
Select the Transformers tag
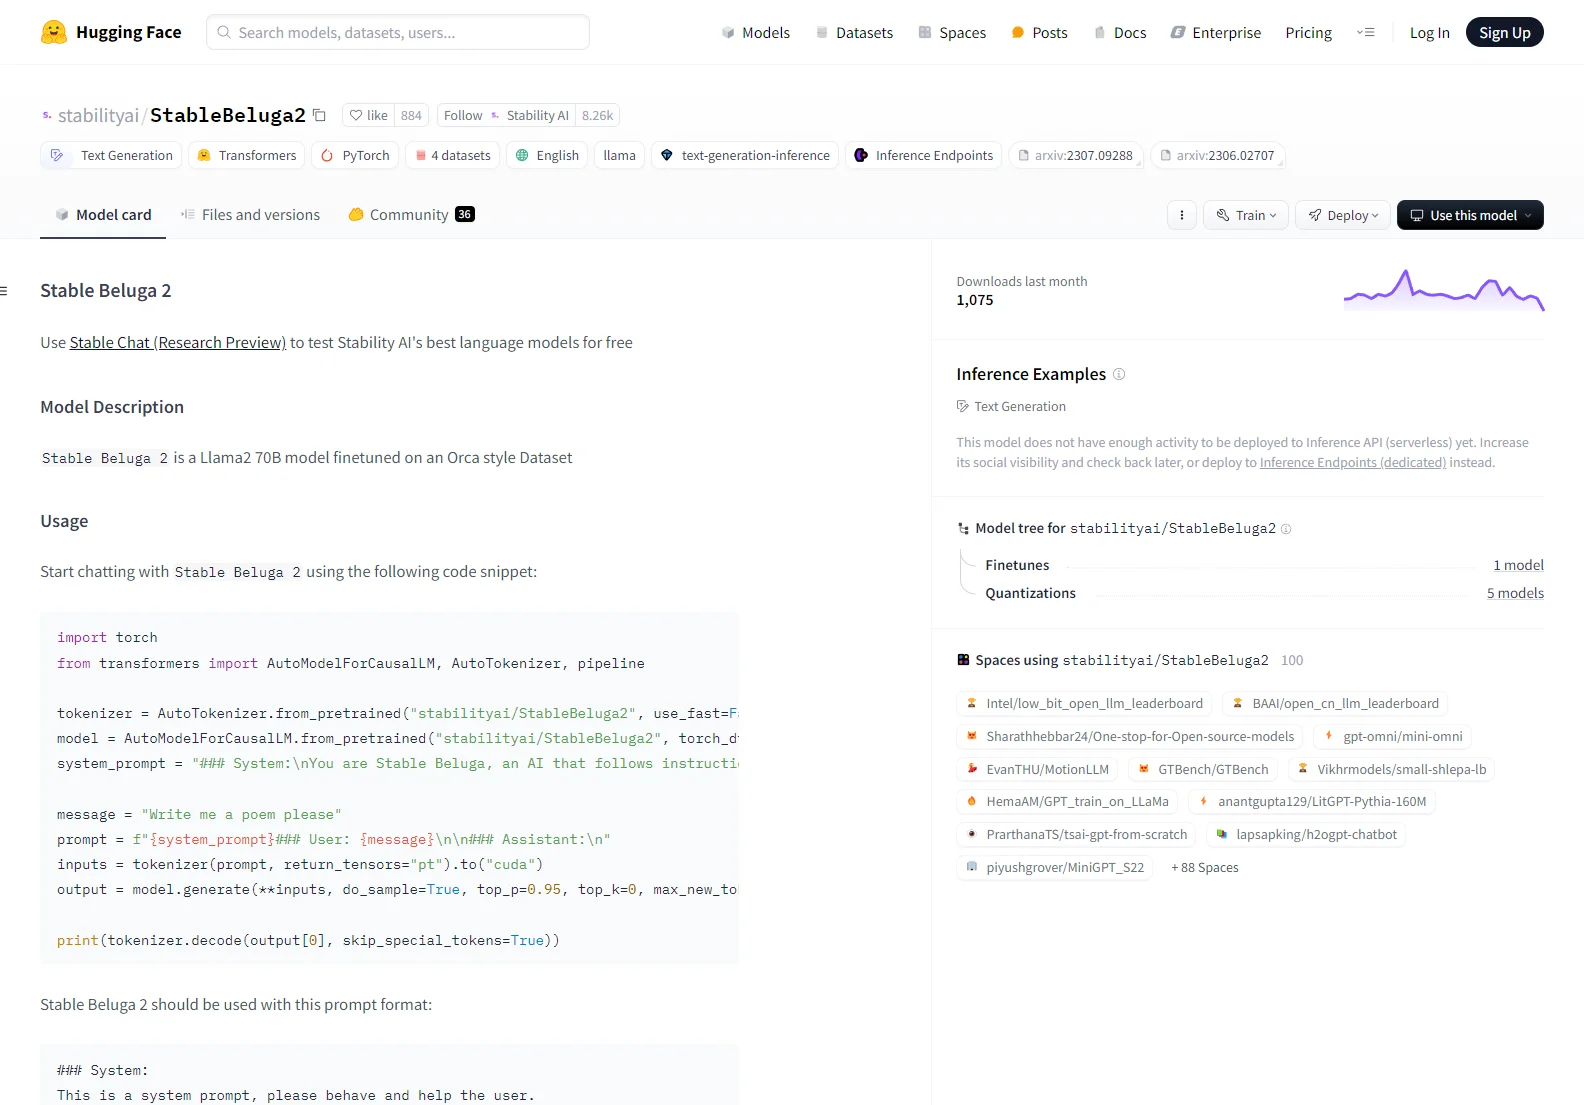click(x=246, y=155)
